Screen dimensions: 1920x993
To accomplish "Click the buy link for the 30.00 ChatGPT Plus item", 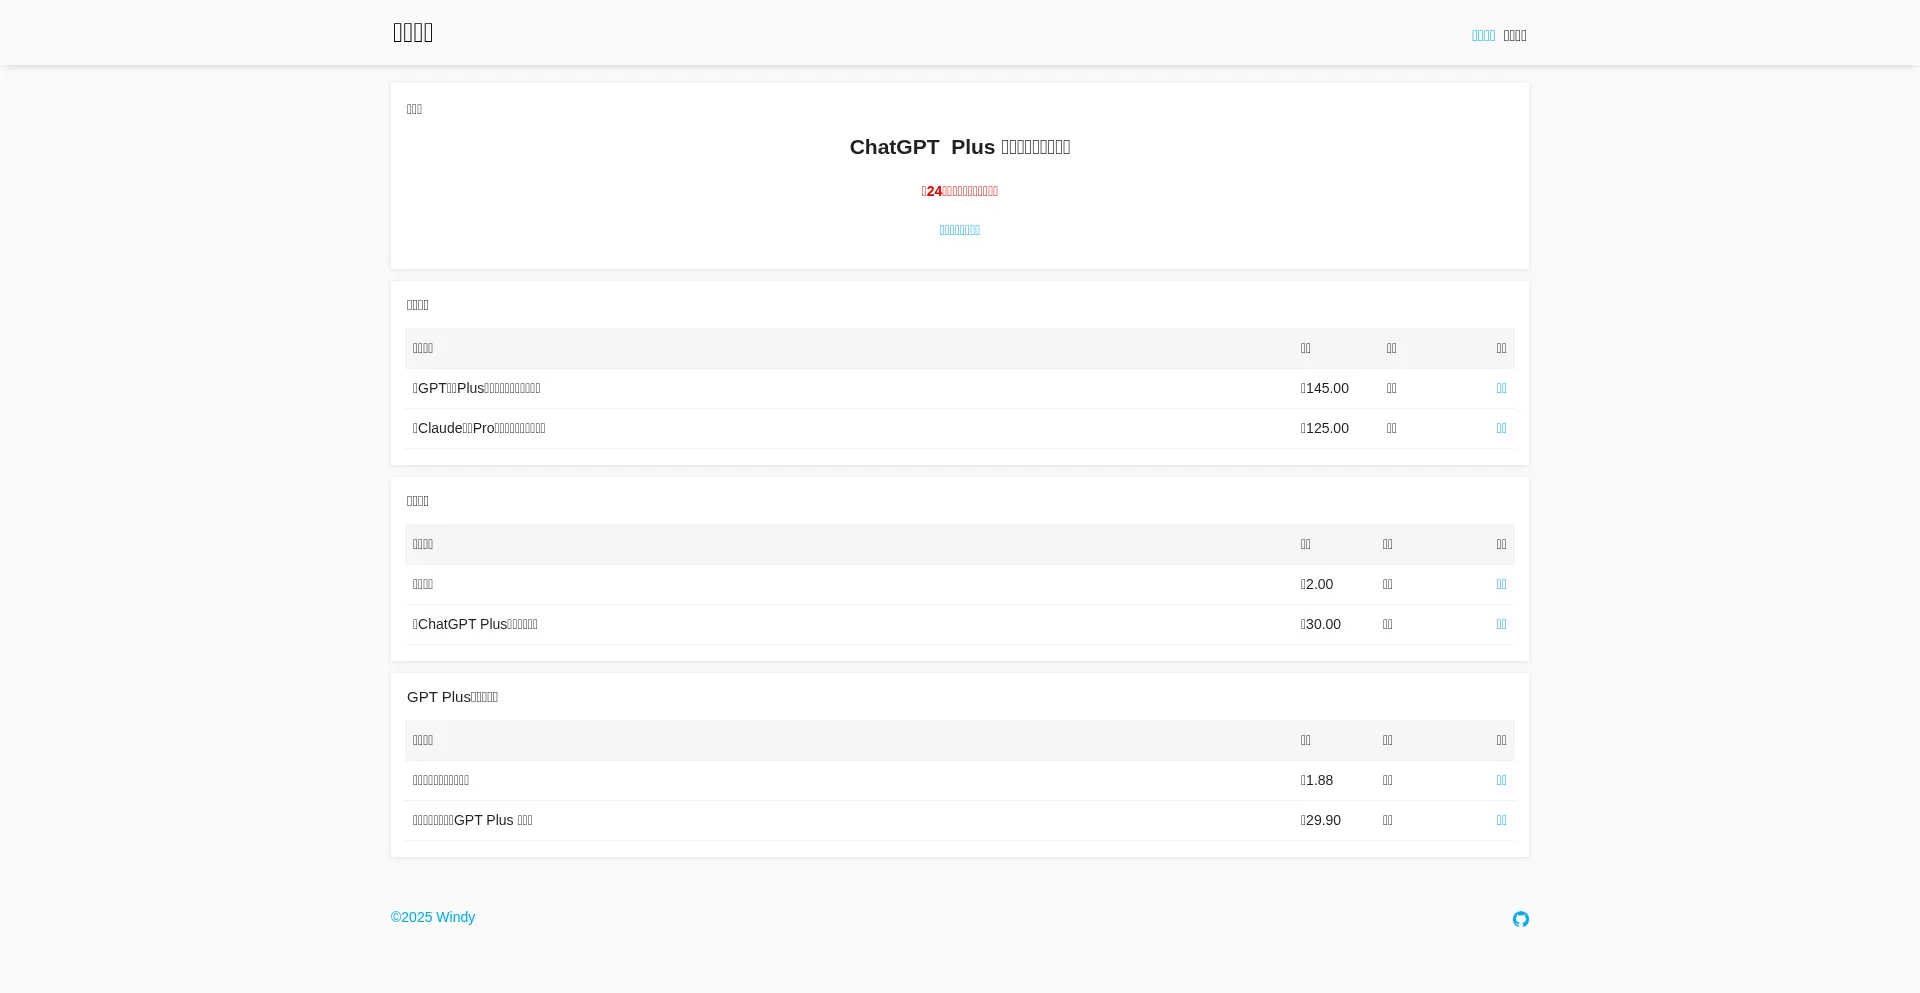I will [x=1501, y=624].
